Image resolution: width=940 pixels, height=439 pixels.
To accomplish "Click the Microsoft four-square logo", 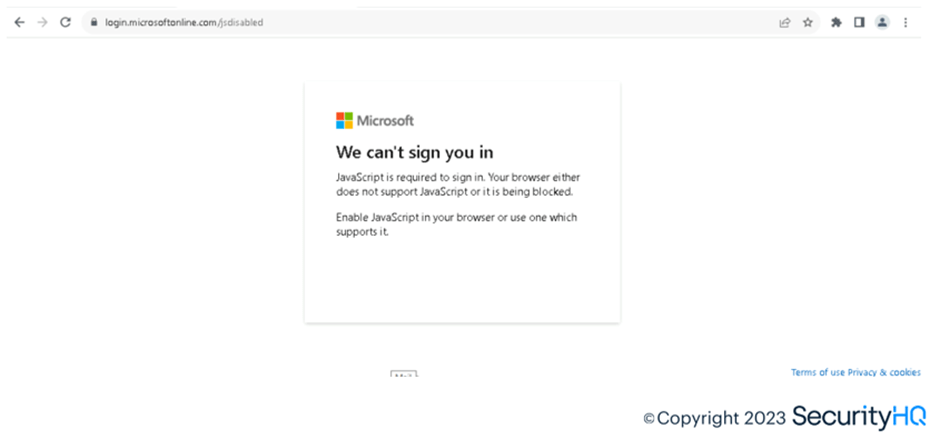I will point(344,121).
